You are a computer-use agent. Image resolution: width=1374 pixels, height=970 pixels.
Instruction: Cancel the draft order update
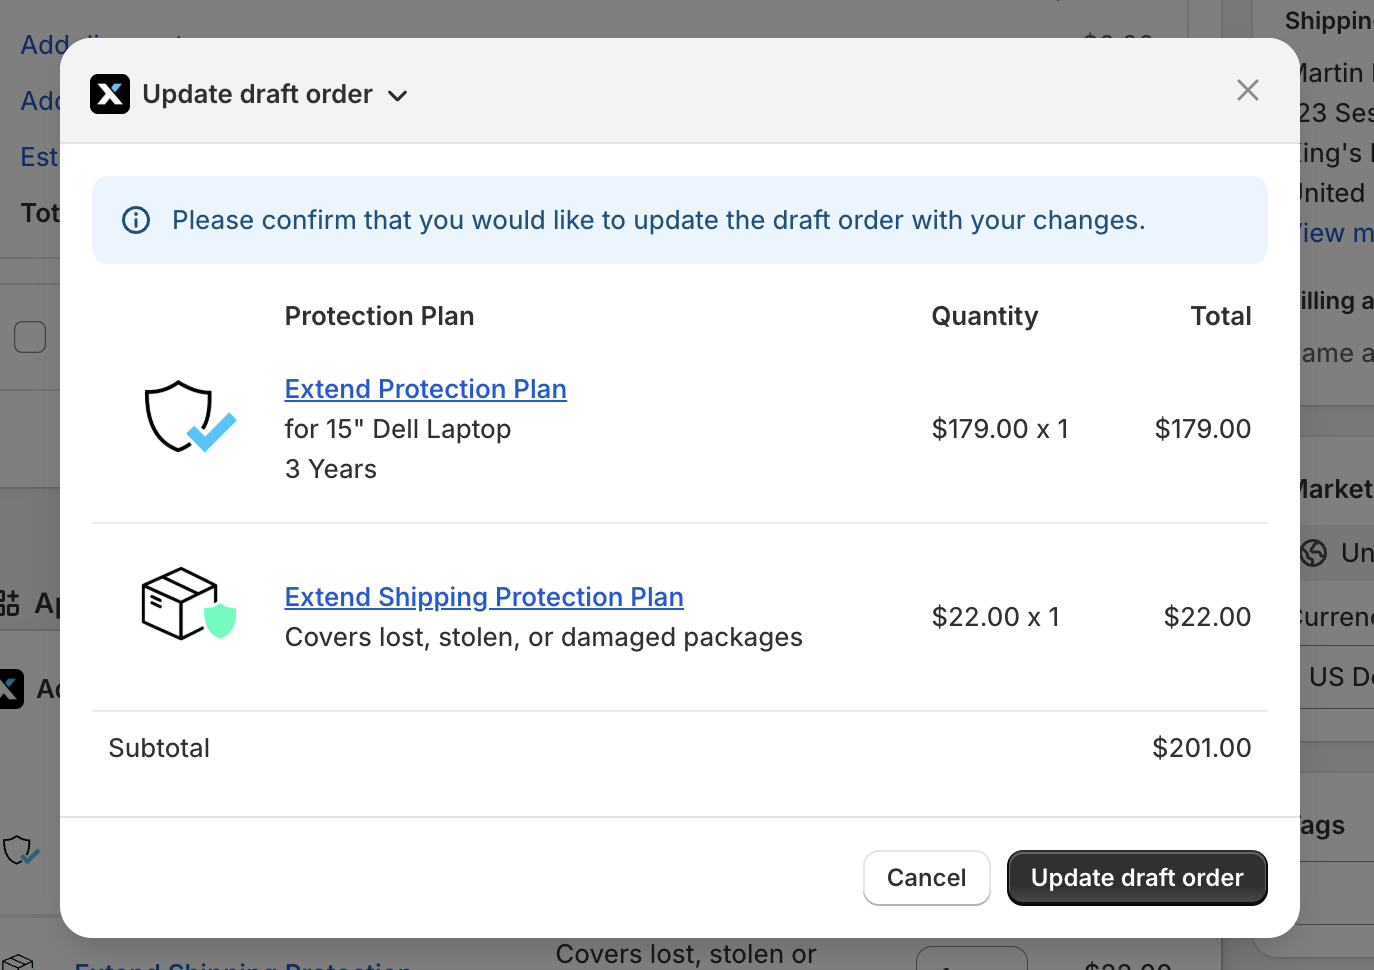point(927,878)
